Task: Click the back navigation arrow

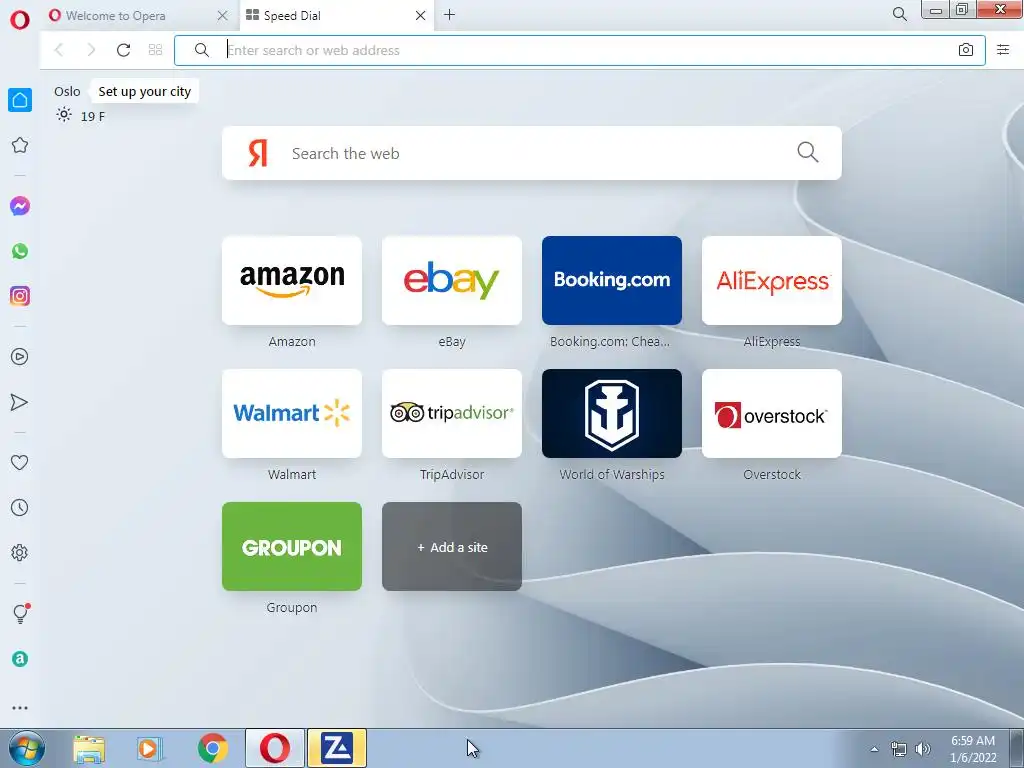Action: (59, 50)
